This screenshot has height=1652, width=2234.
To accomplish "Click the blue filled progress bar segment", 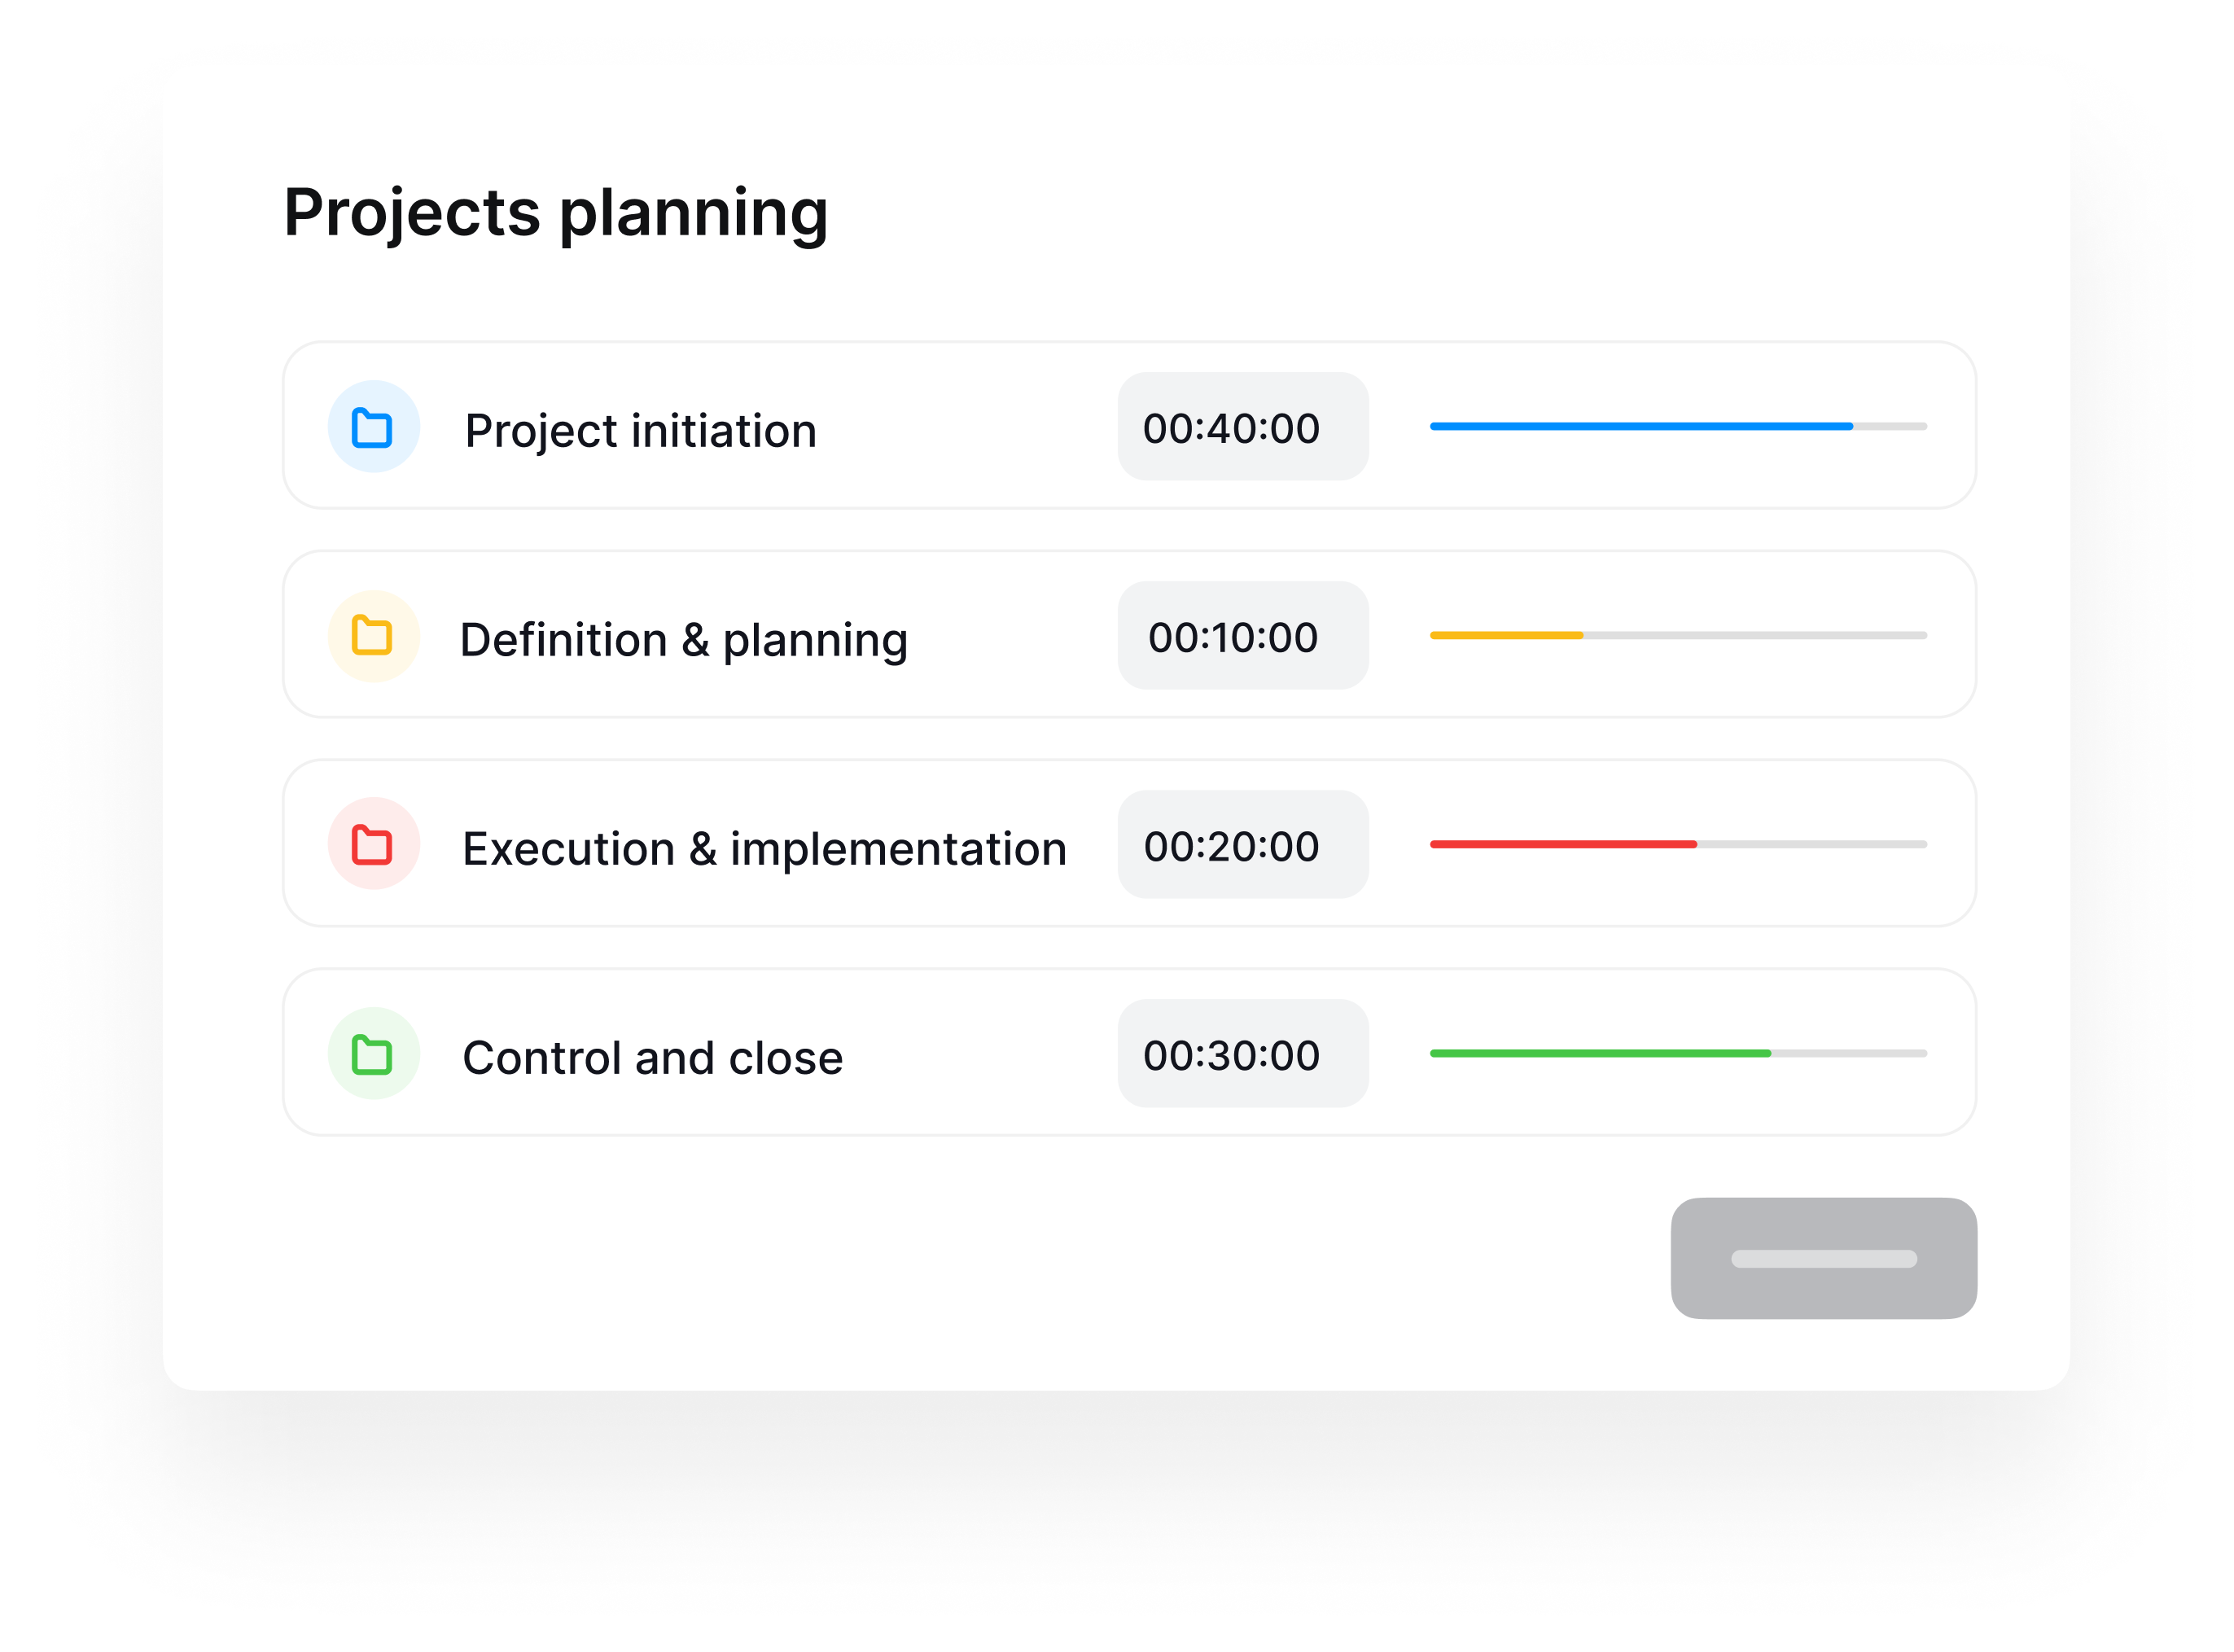I will 1640,427.
